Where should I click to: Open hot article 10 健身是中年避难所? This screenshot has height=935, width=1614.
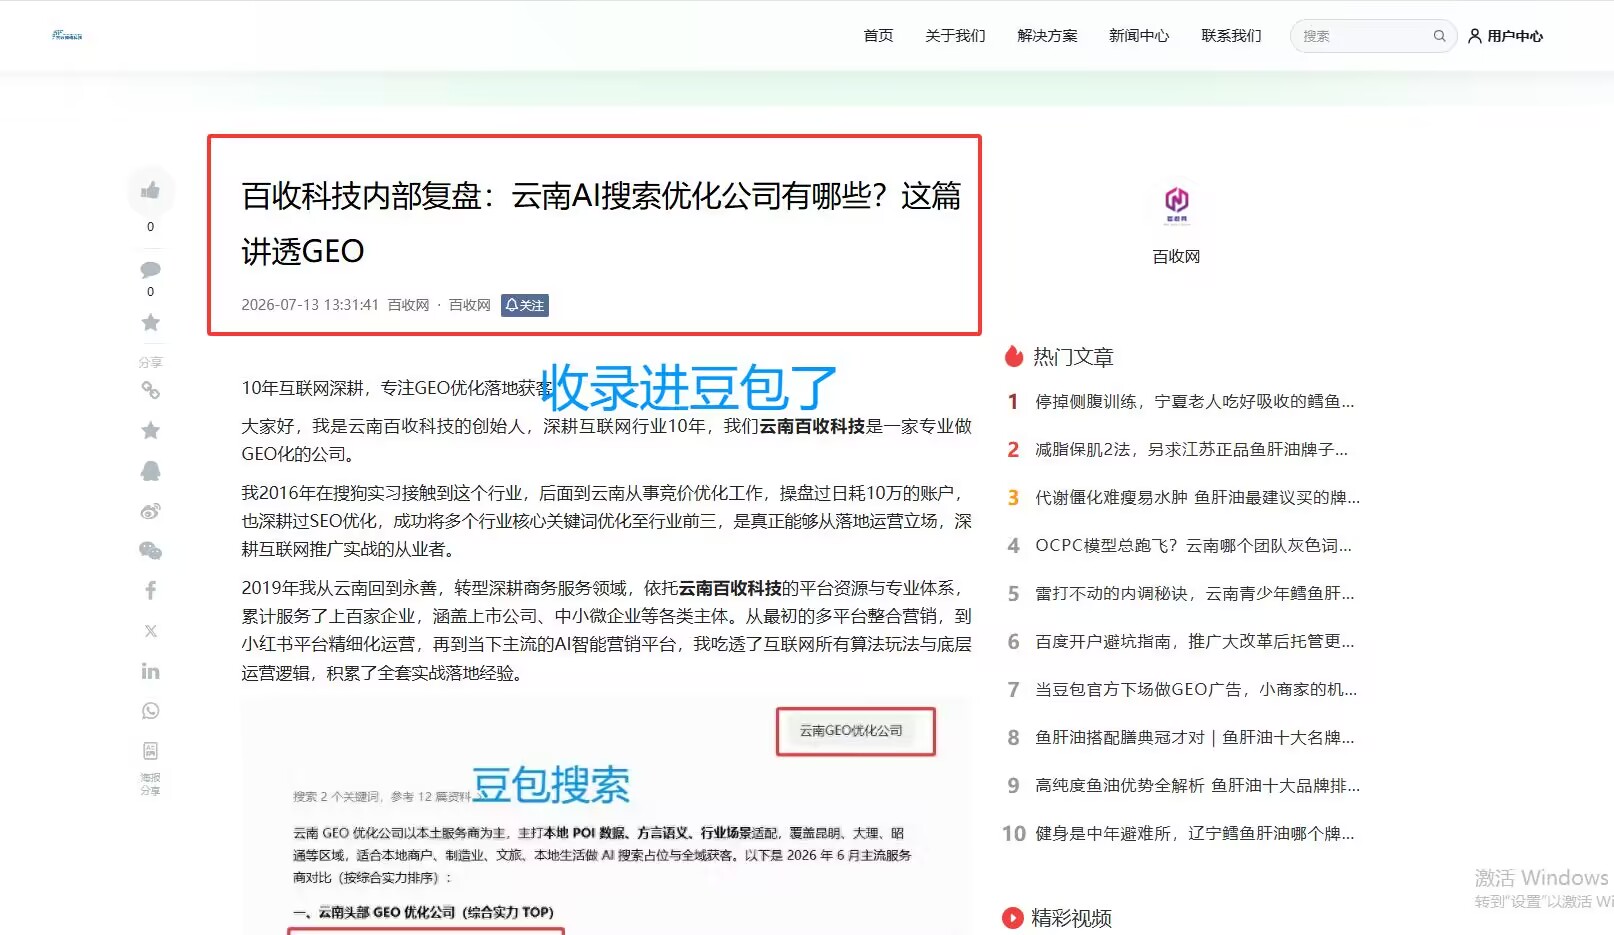tap(1194, 834)
